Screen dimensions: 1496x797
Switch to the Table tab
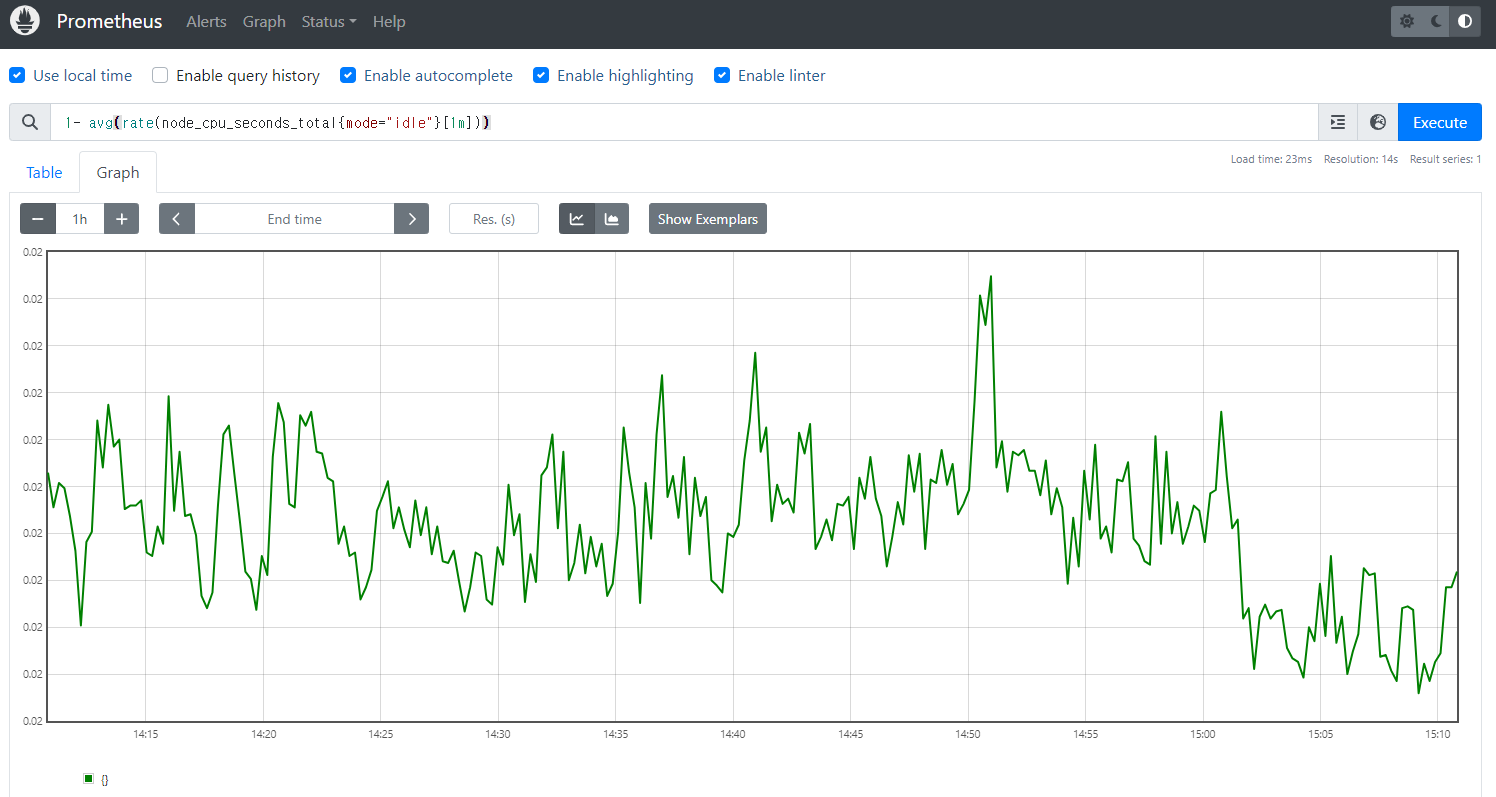pos(44,172)
